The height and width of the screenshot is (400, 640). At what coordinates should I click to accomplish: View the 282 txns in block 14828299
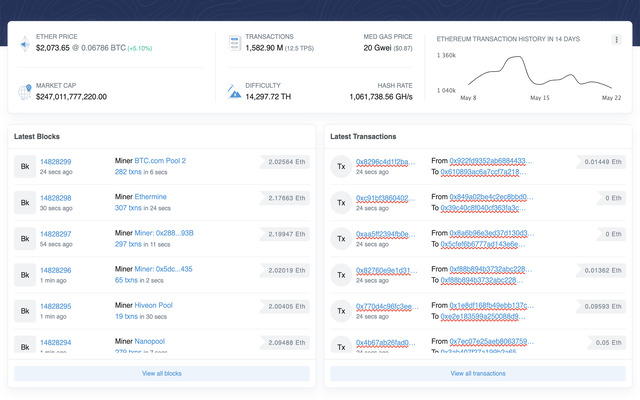point(128,172)
